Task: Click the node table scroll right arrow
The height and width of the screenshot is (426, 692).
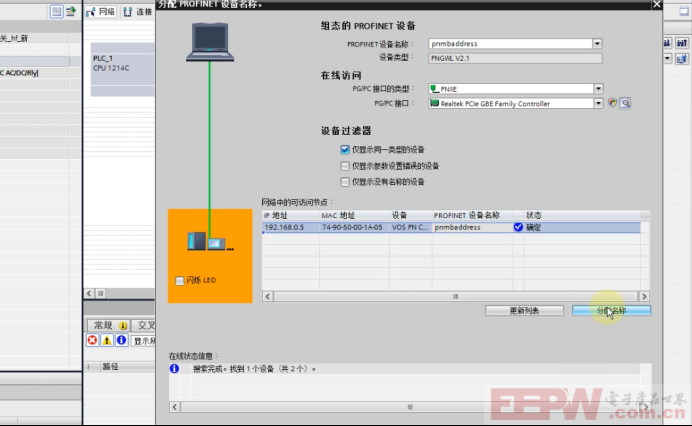Action: tap(644, 296)
